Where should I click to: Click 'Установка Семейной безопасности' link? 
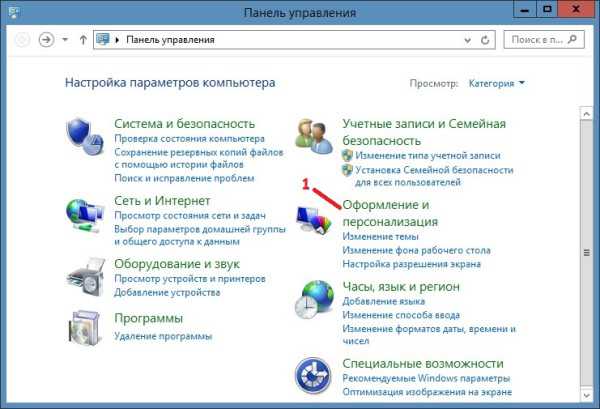tap(434, 176)
